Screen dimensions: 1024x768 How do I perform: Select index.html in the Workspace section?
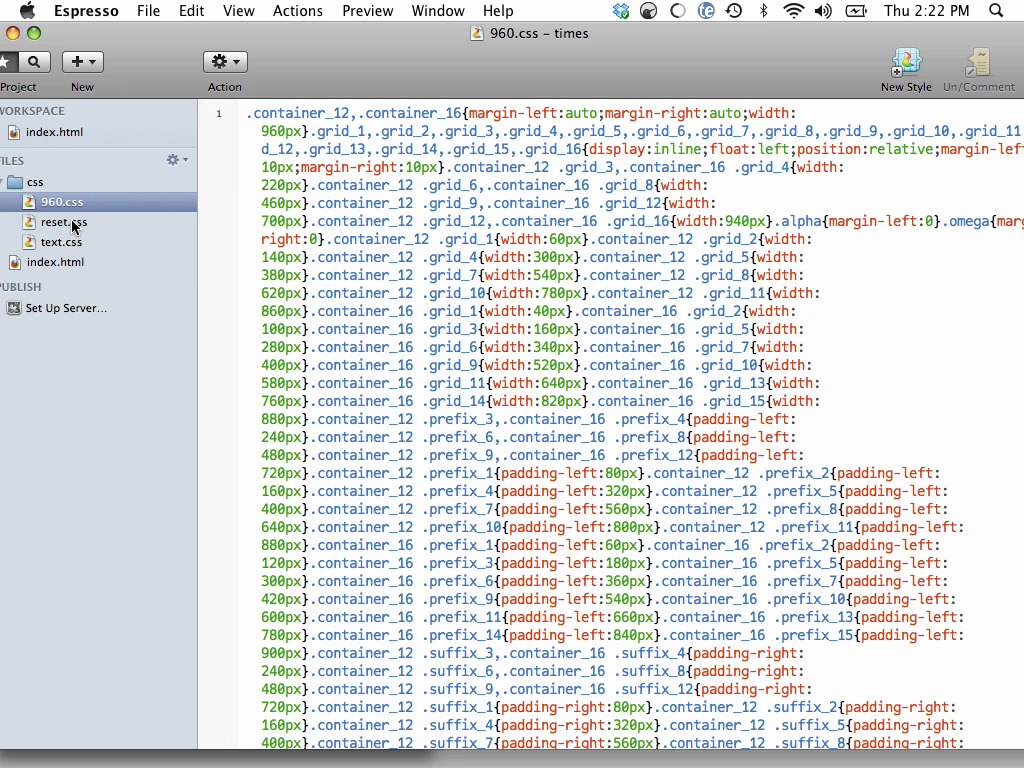tap(54, 132)
